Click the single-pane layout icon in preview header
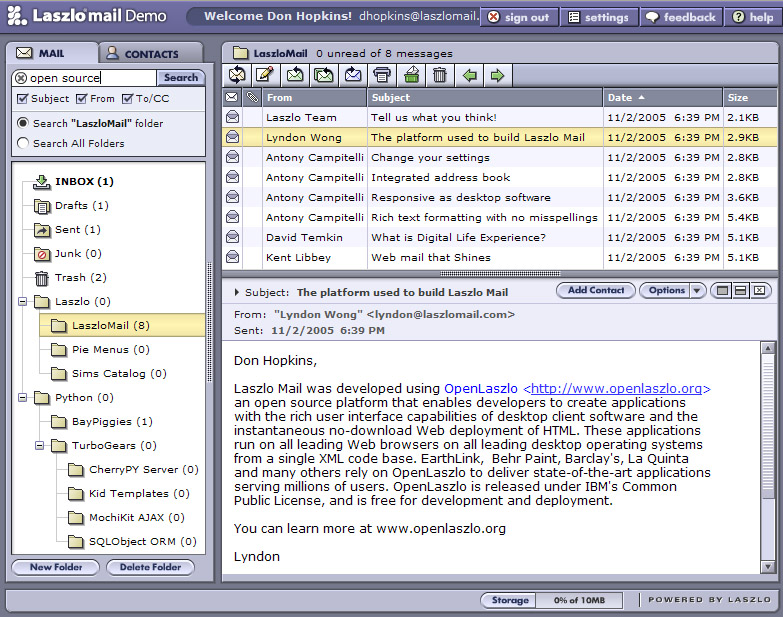The height and width of the screenshot is (617, 783). point(722,290)
